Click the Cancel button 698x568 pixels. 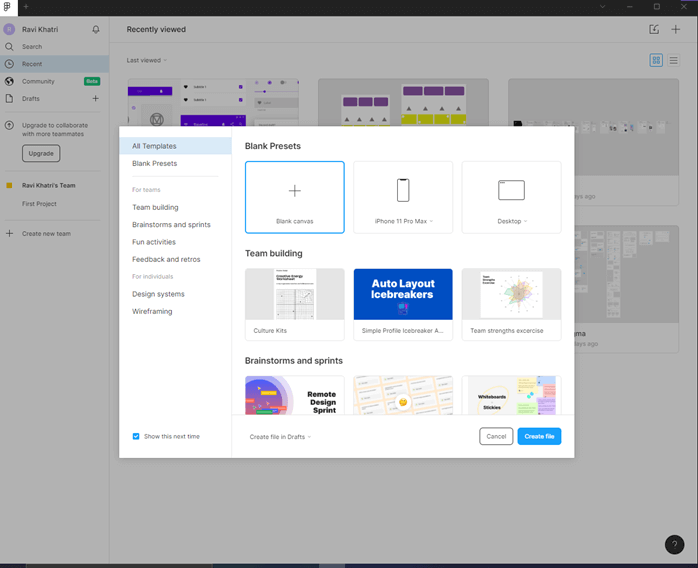click(x=496, y=436)
